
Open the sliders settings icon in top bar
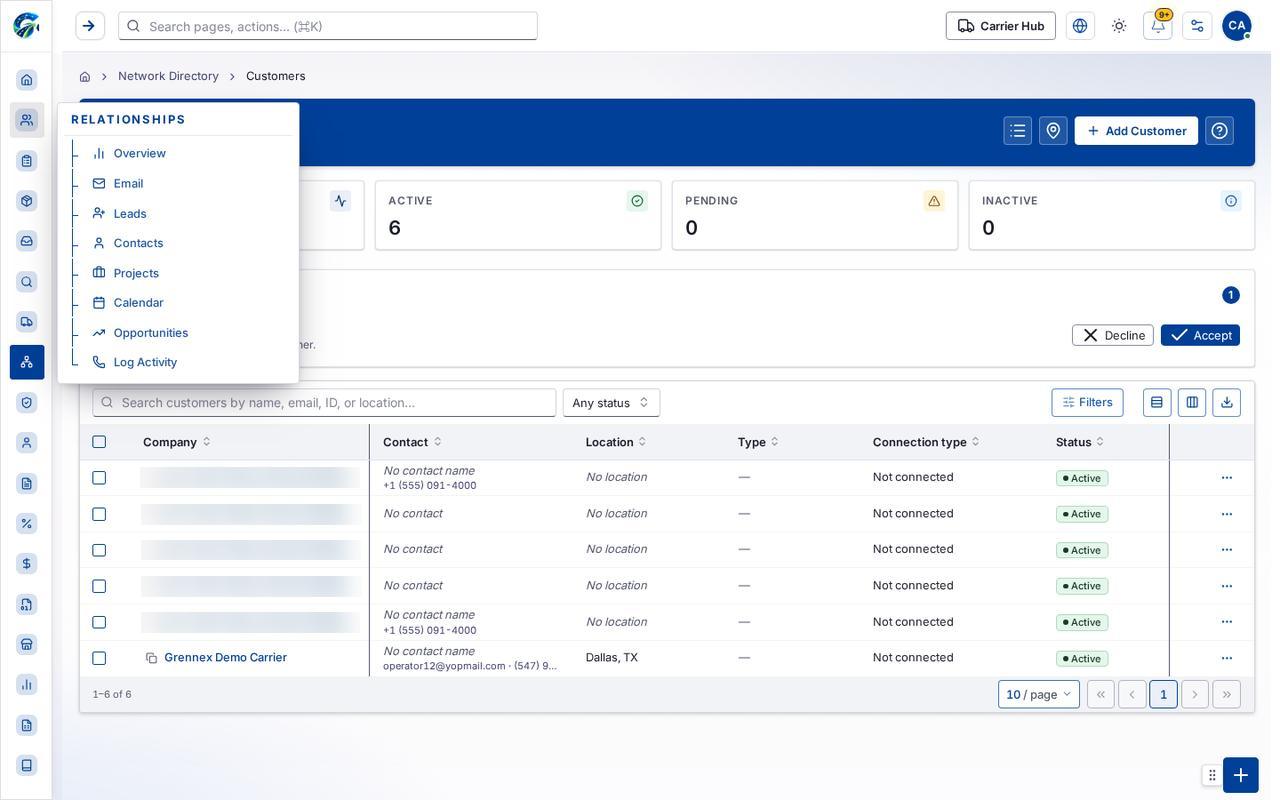[1197, 26]
